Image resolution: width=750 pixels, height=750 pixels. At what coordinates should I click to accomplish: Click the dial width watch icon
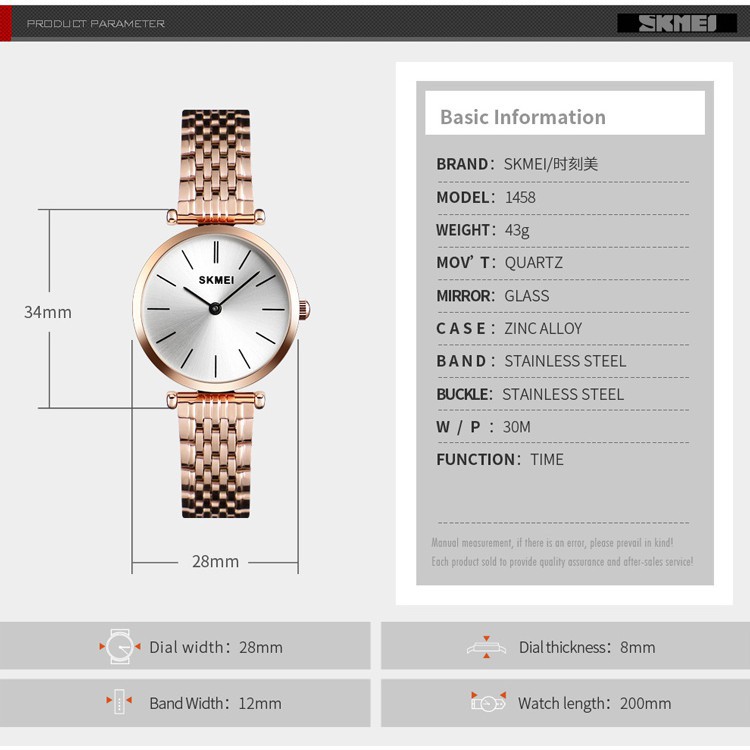click(120, 646)
